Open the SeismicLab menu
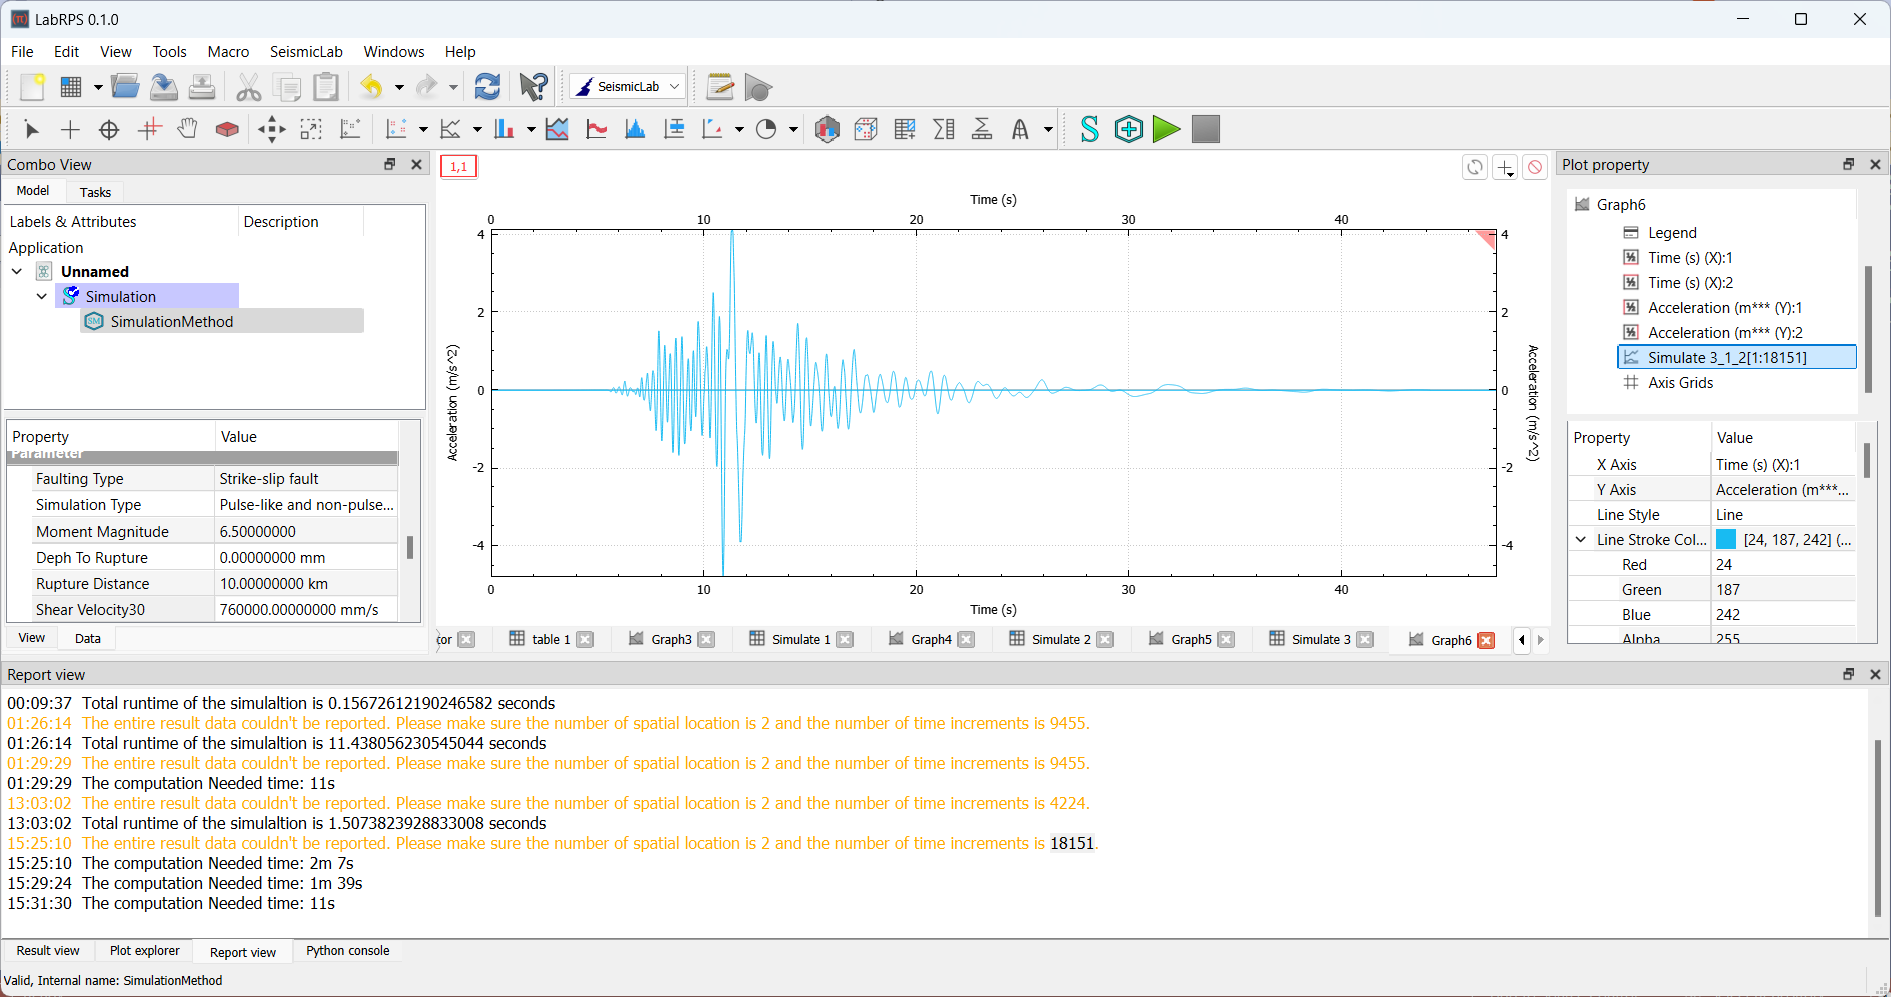 [x=305, y=52]
